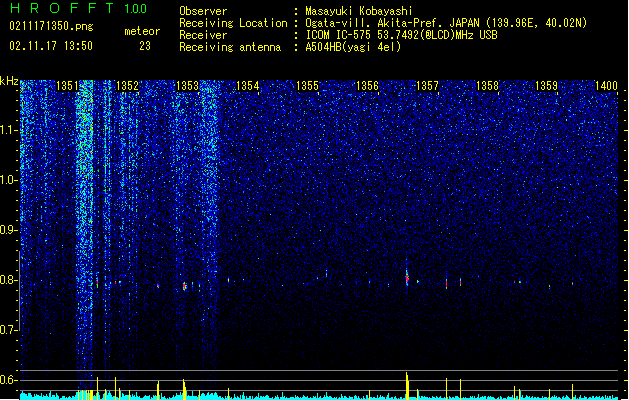Click the 1.1 kHz axis label
The width and height of the screenshot is (629, 400).
tap(9, 130)
